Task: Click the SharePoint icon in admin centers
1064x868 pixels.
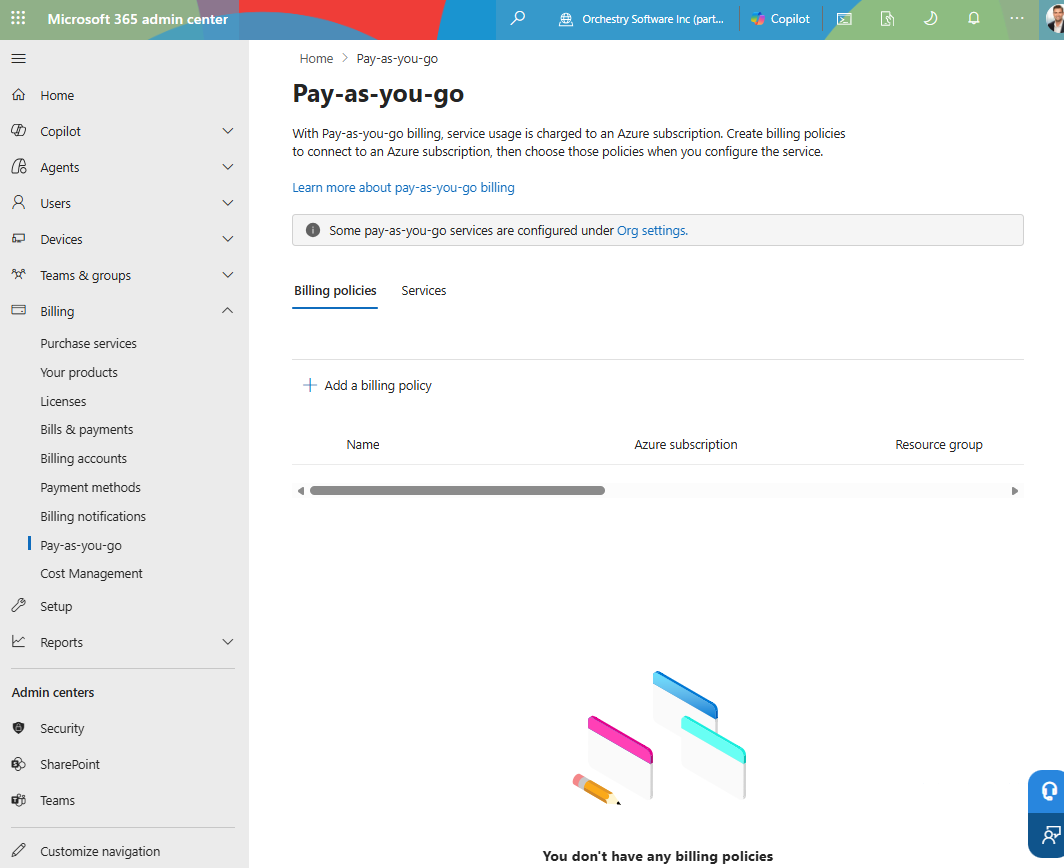Action: click(x=19, y=763)
